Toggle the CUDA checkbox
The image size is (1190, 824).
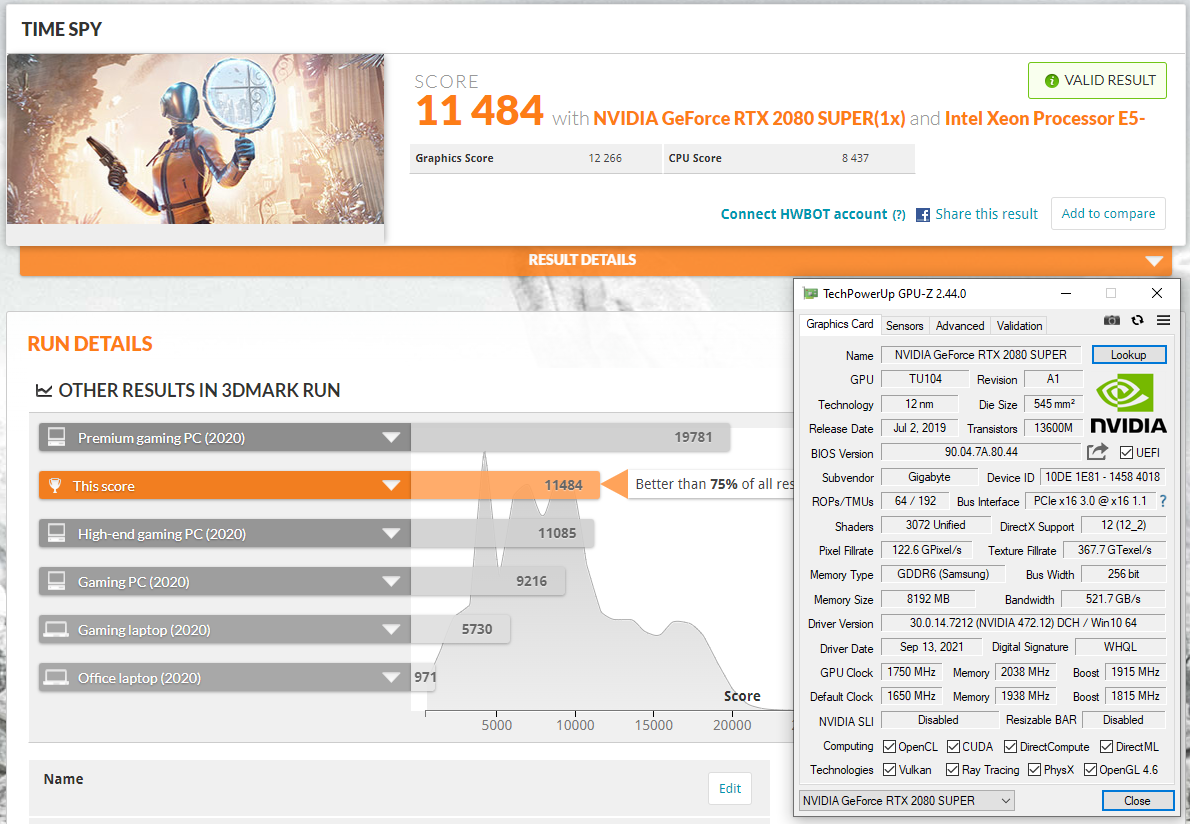954,746
